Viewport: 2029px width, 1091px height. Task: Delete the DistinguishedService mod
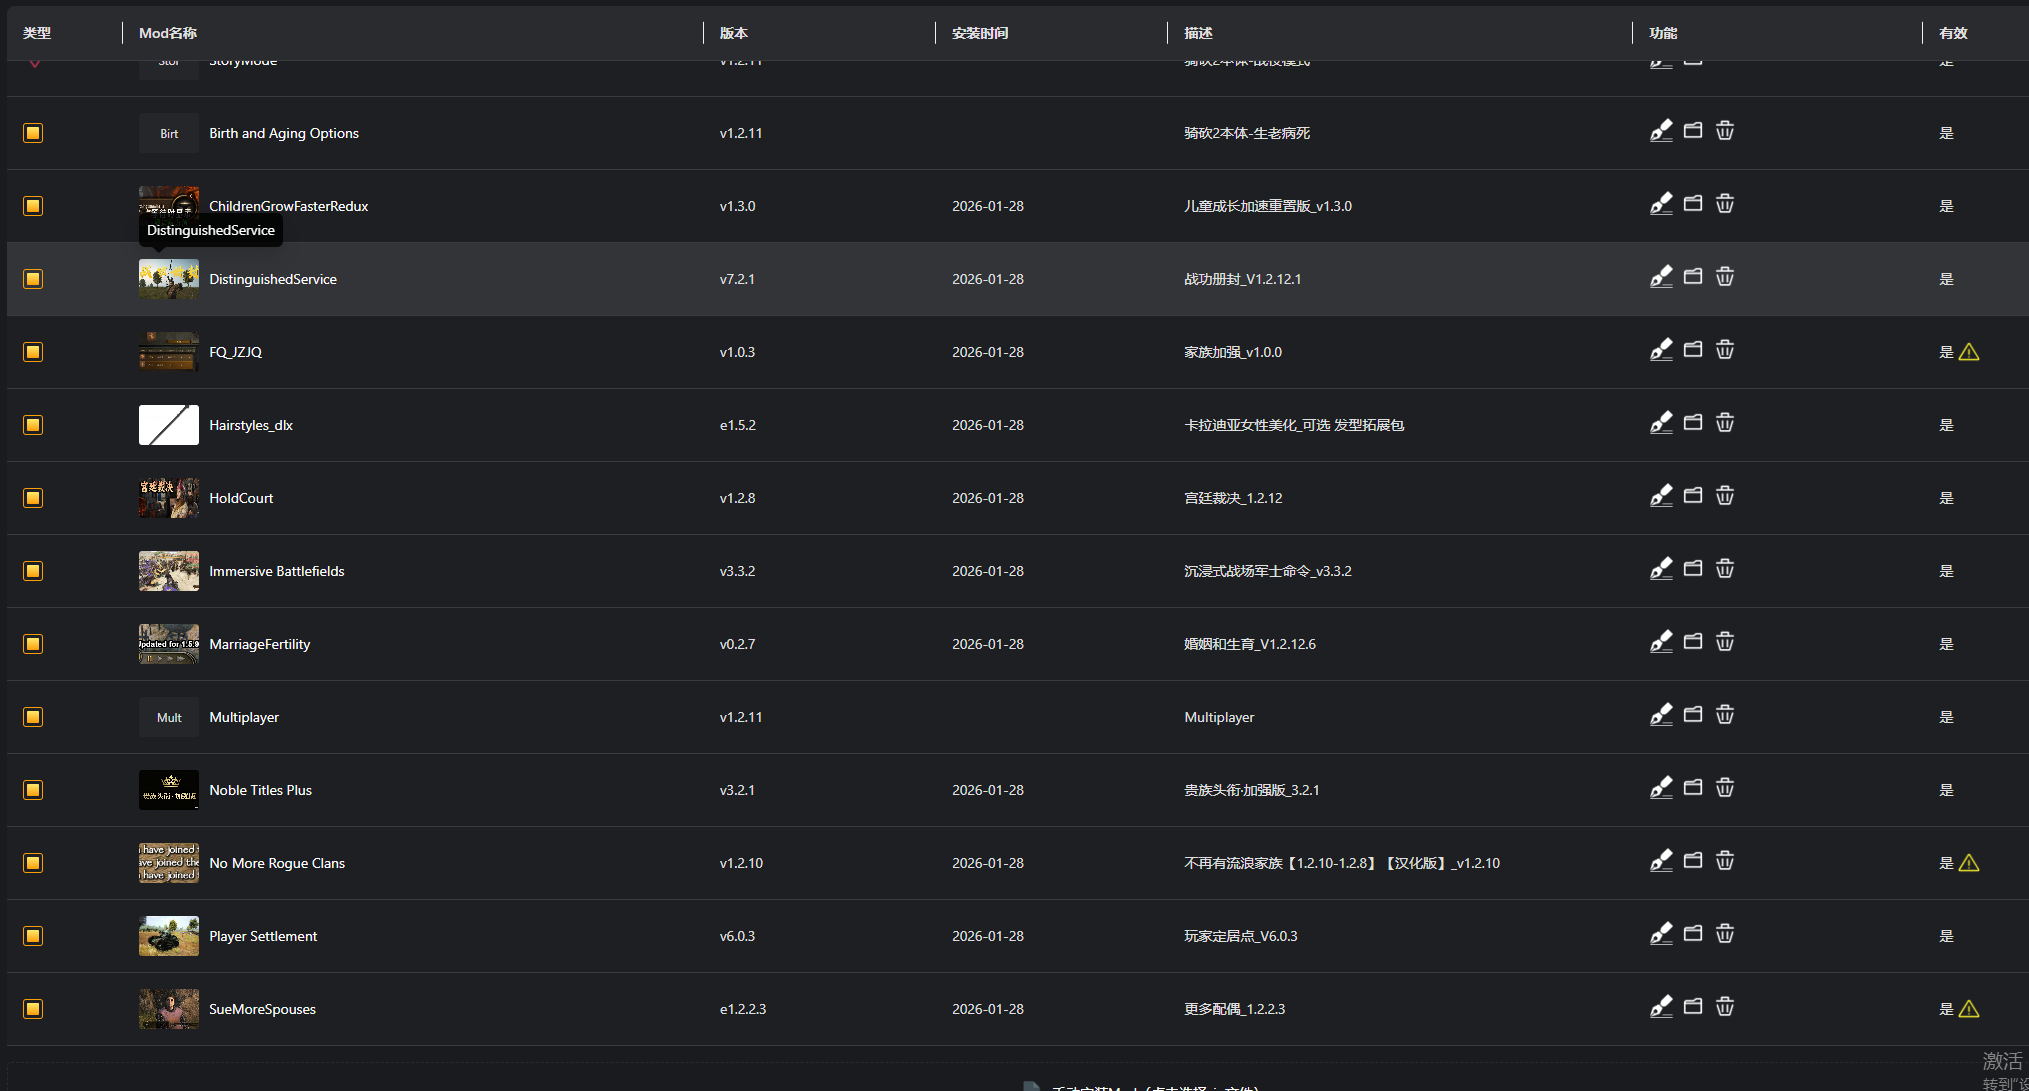[x=1725, y=277]
